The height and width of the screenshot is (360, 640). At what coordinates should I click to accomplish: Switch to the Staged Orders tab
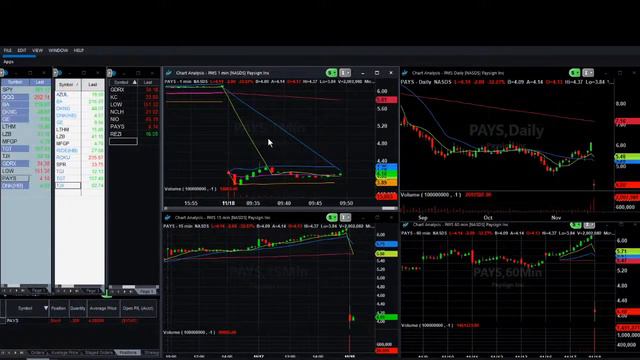point(98,353)
